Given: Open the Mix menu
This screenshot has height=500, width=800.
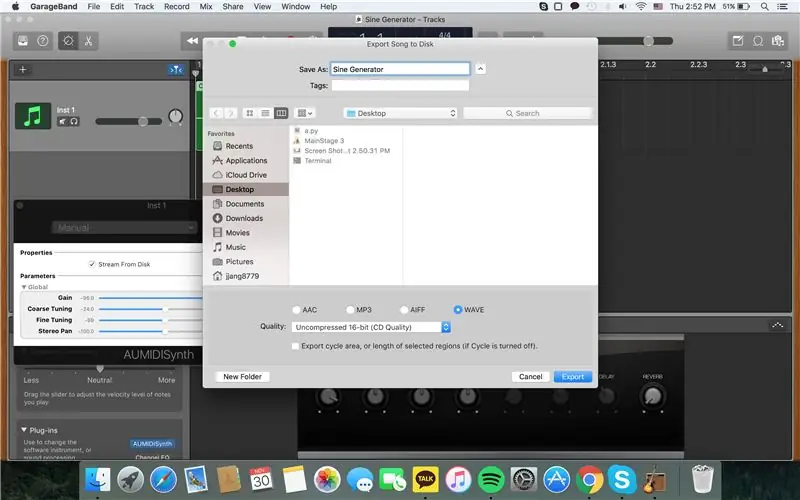Looking at the screenshot, I should [206, 7].
